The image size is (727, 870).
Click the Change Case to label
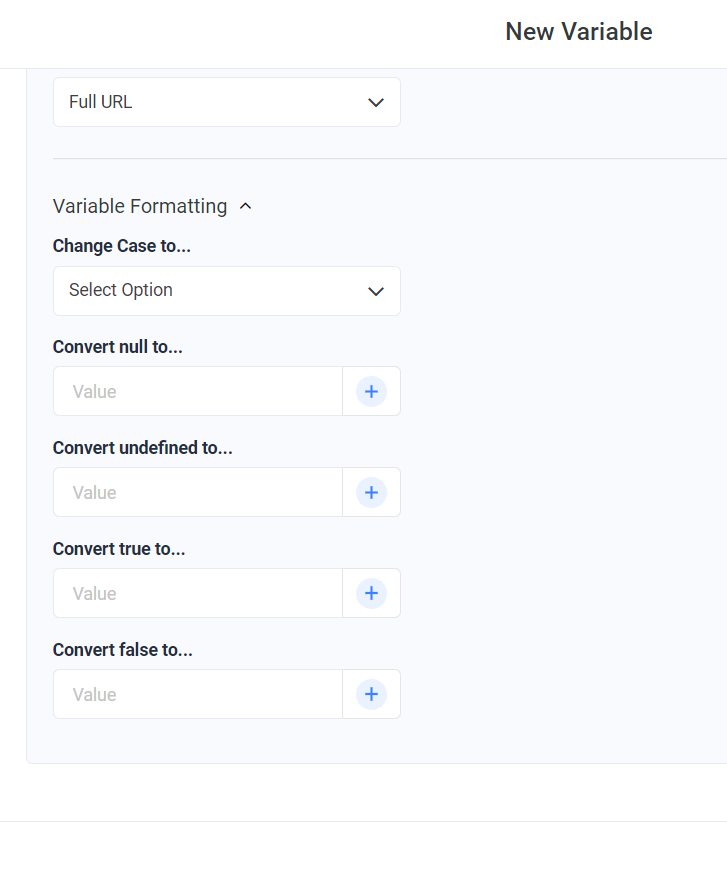pos(122,246)
